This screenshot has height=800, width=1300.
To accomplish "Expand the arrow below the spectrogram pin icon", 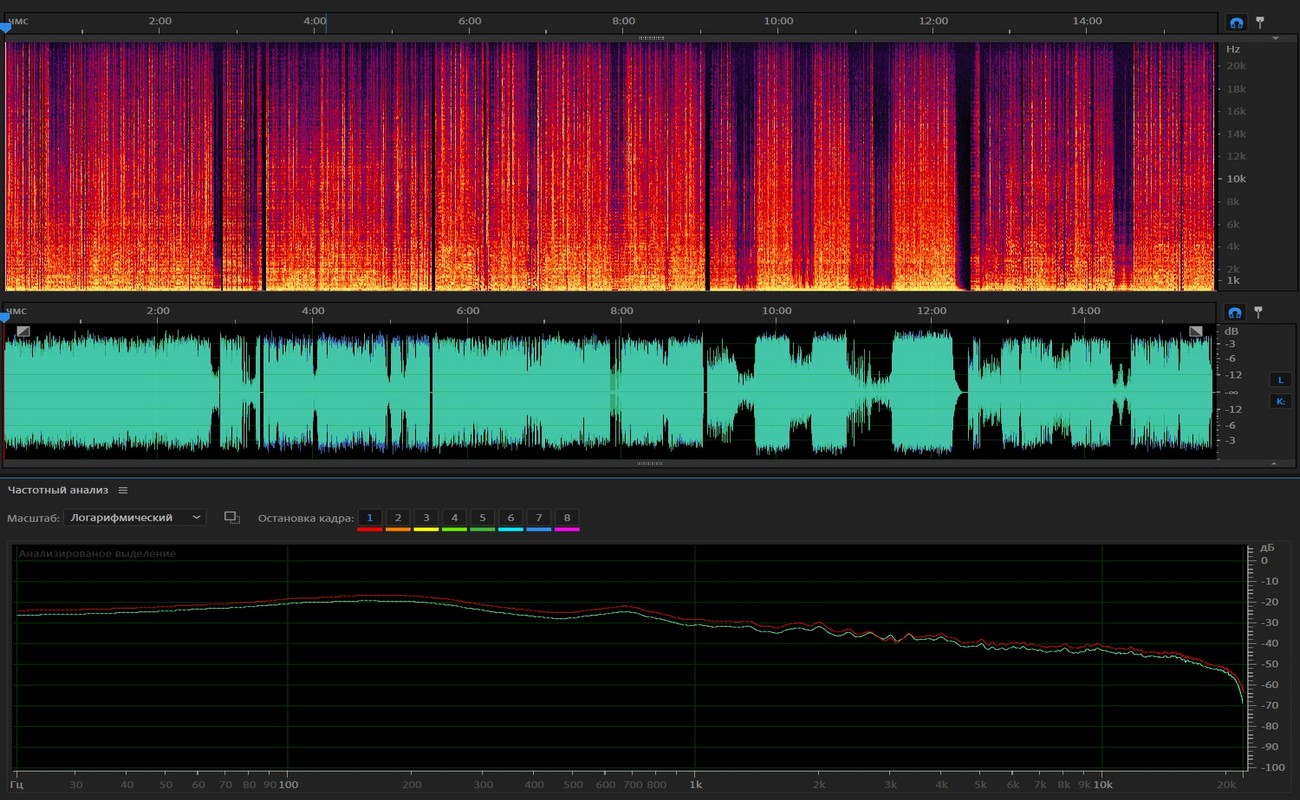I will (1275, 38).
